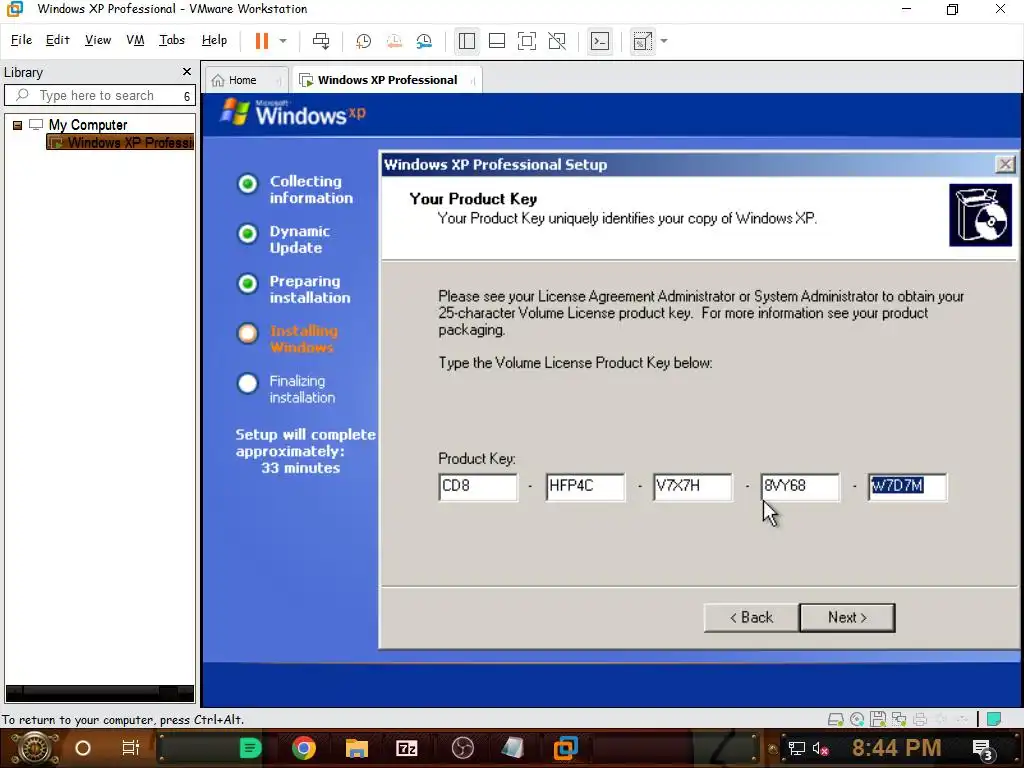This screenshot has width=1024, height=768.
Task: Click the floppy device status icon
Action: pos(878,720)
